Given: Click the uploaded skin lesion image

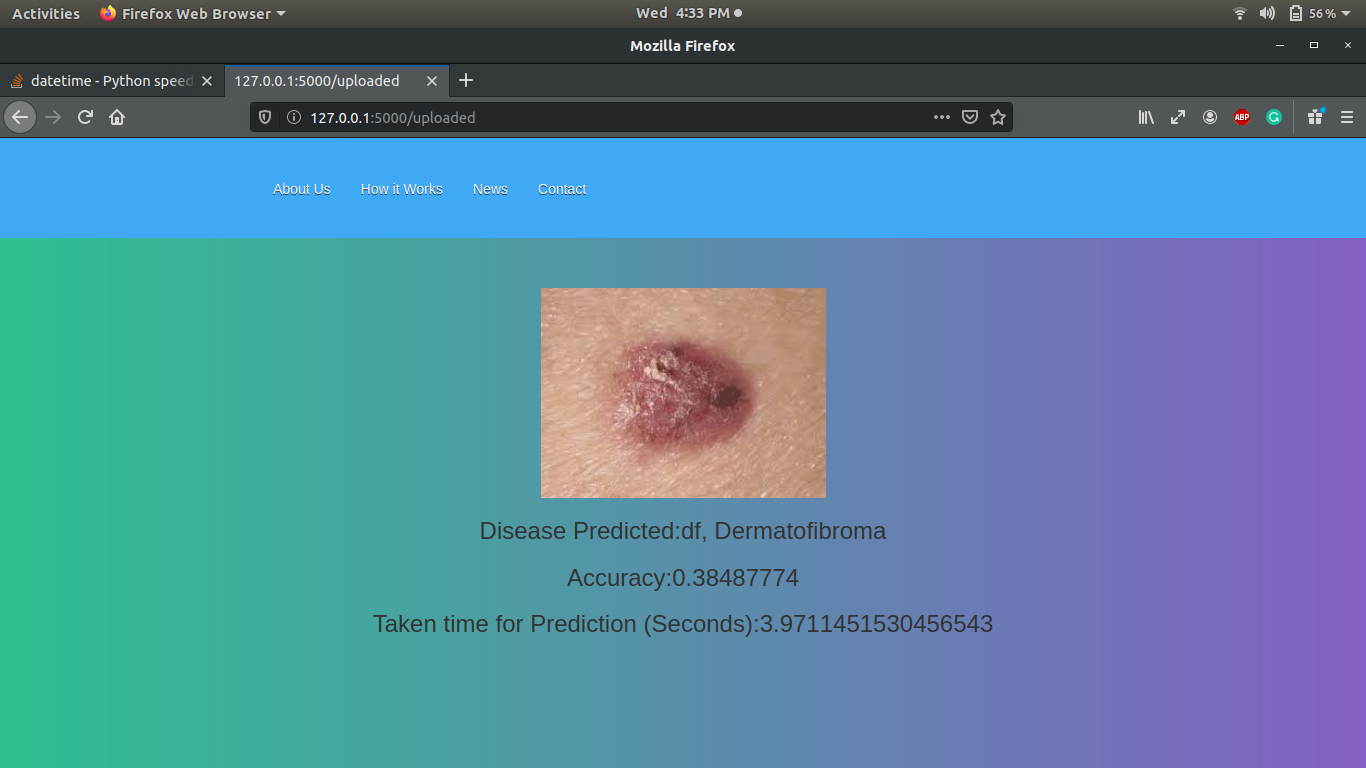Looking at the screenshot, I should pyautogui.click(x=683, y=392).
